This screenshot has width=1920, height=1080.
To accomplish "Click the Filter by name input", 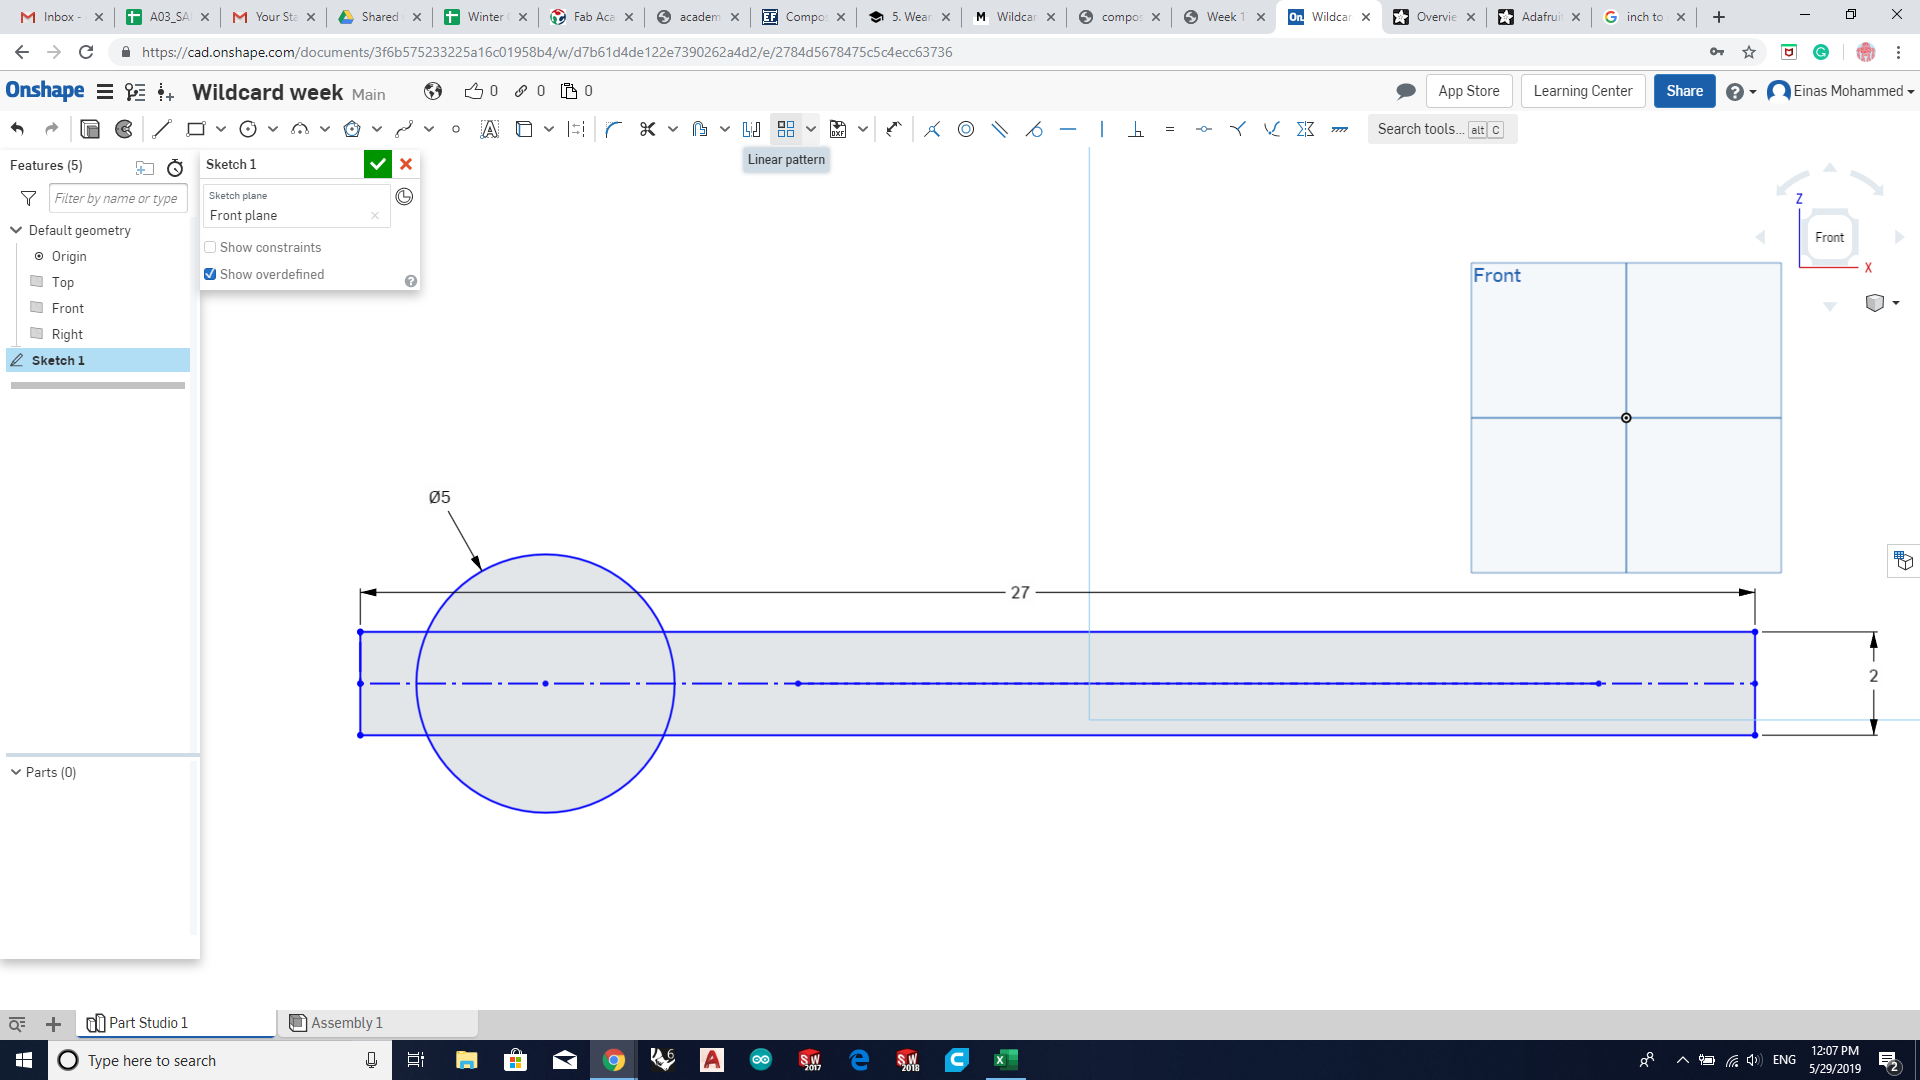I will click(x=117, y=198).
